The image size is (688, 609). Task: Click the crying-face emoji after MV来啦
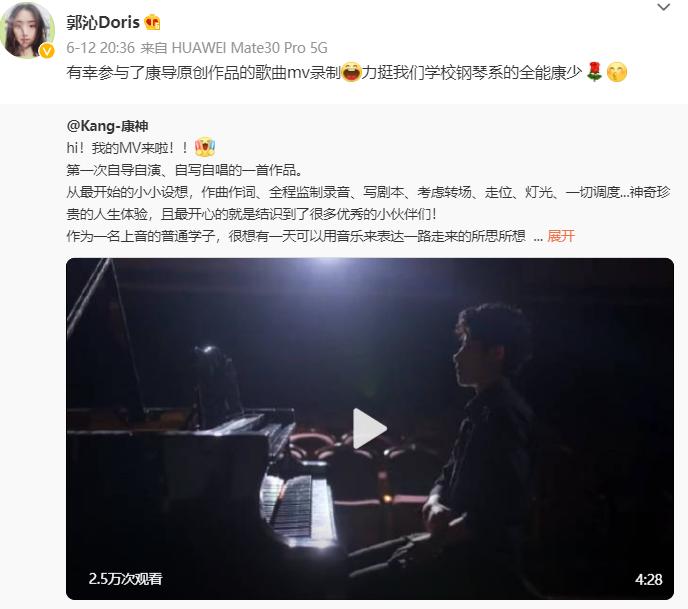pyautogui.click(x=204, y=147)
